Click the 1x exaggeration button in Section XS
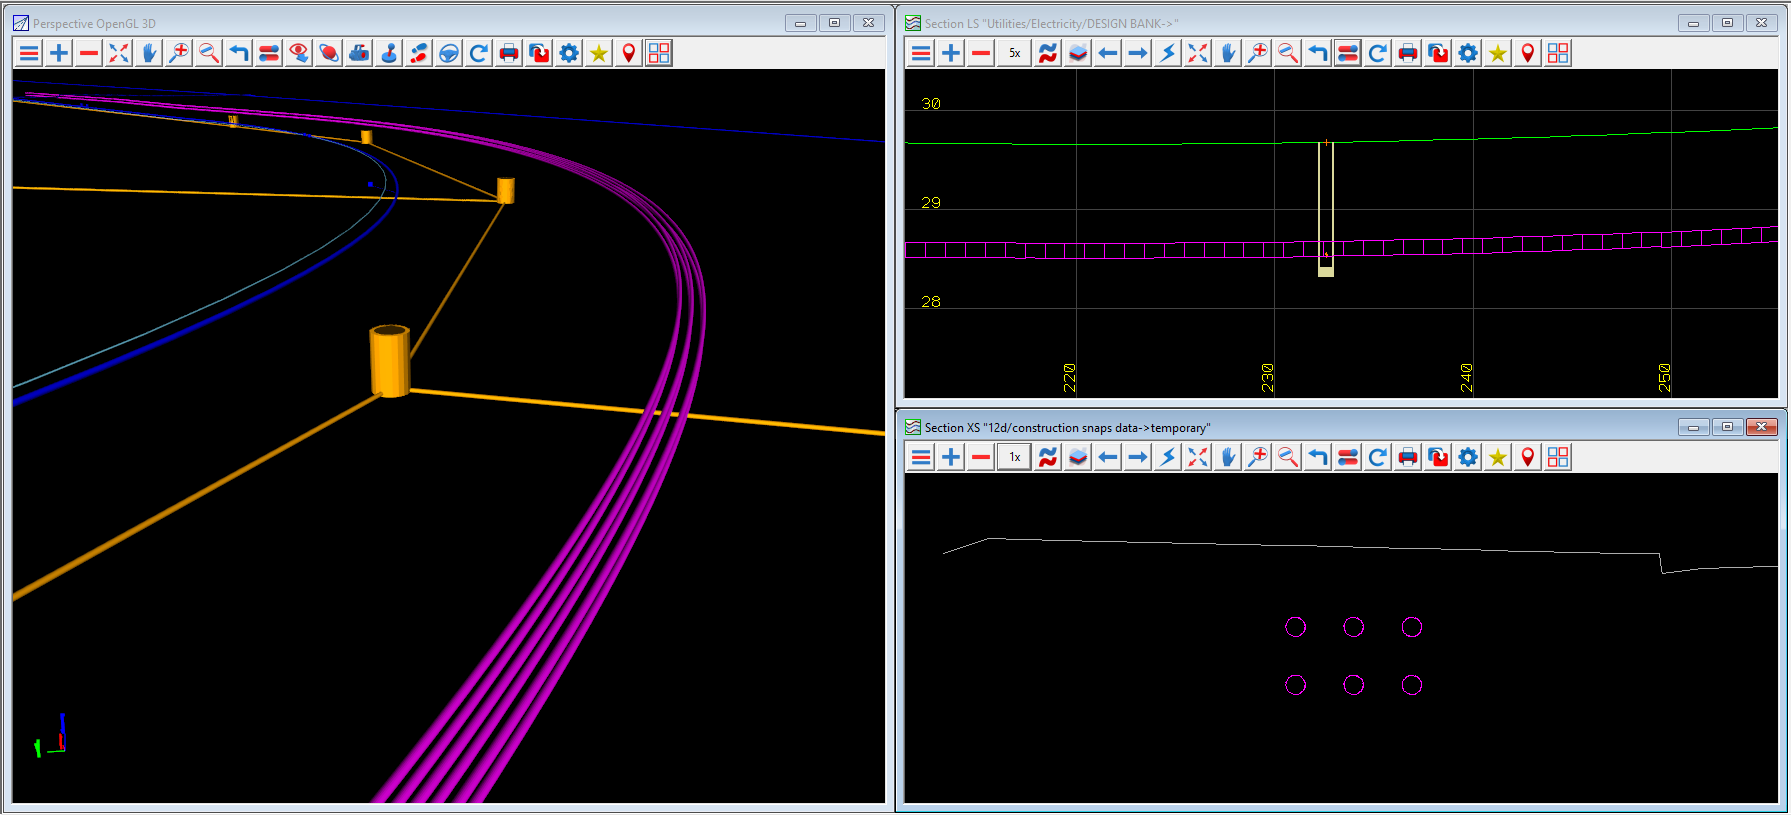The width and height of the screenshot is (1791, 815). click(1014, 457)
